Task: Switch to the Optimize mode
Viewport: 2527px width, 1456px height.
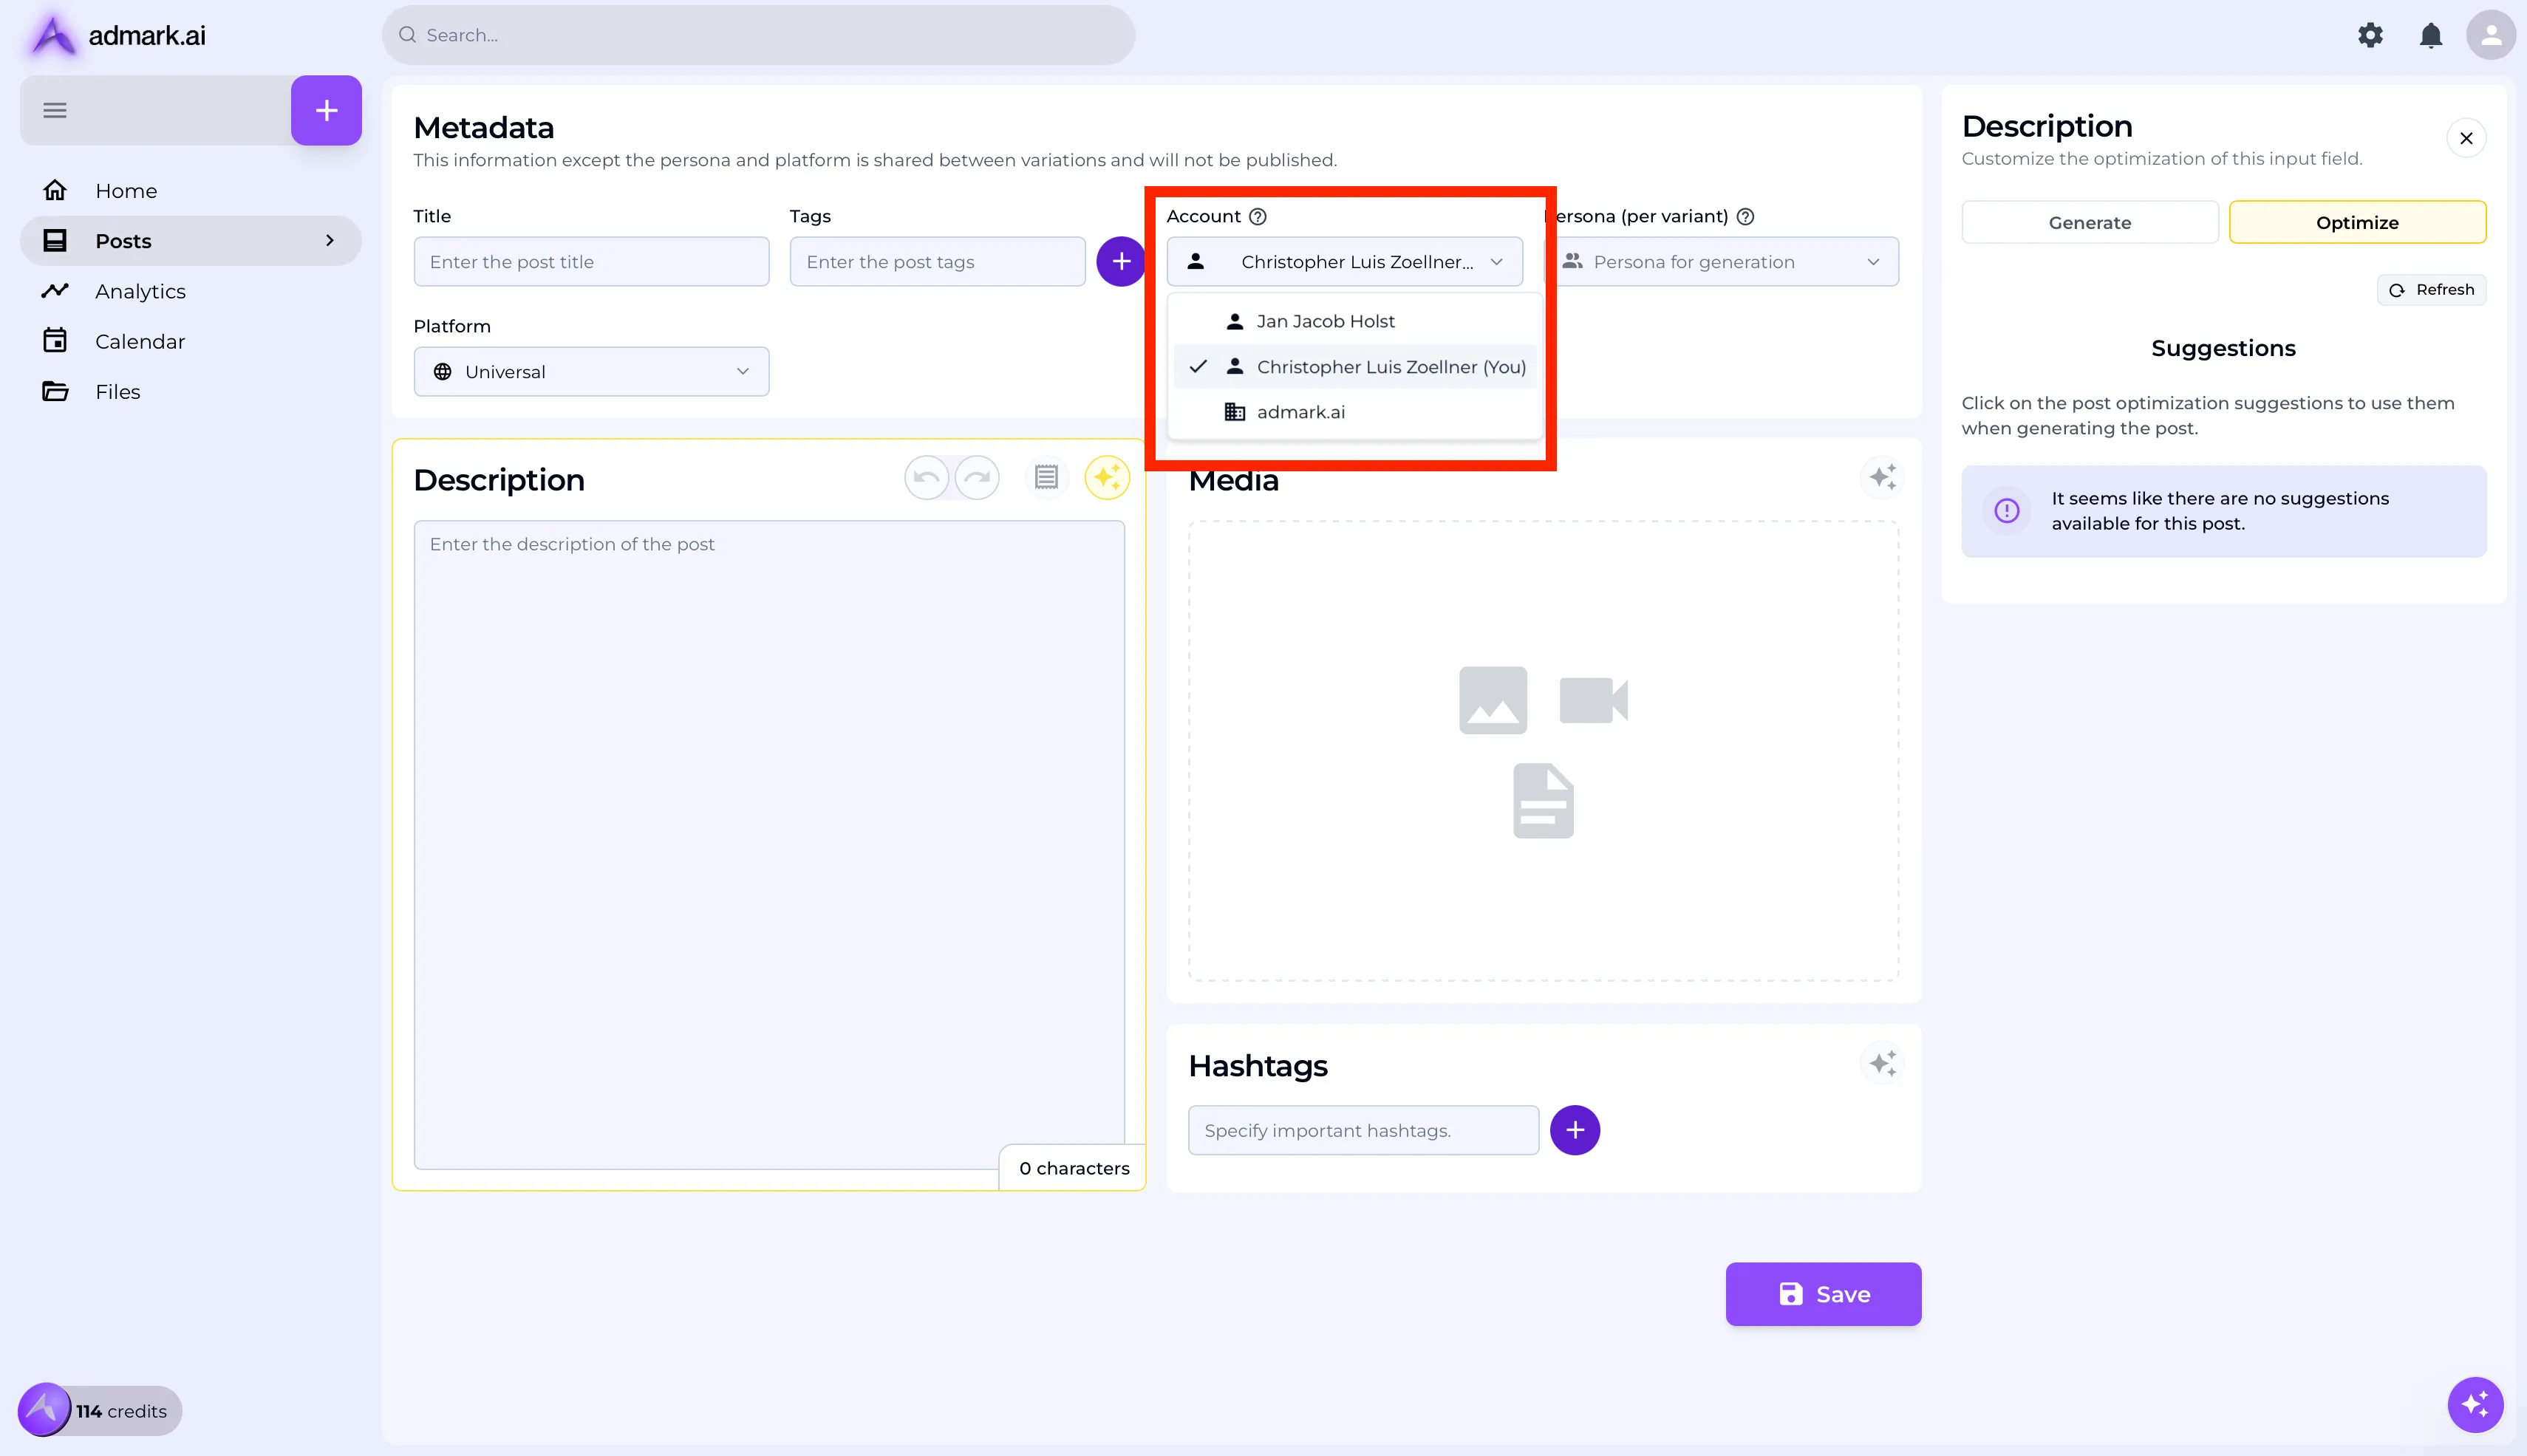Action: (x=2357, y=222)
